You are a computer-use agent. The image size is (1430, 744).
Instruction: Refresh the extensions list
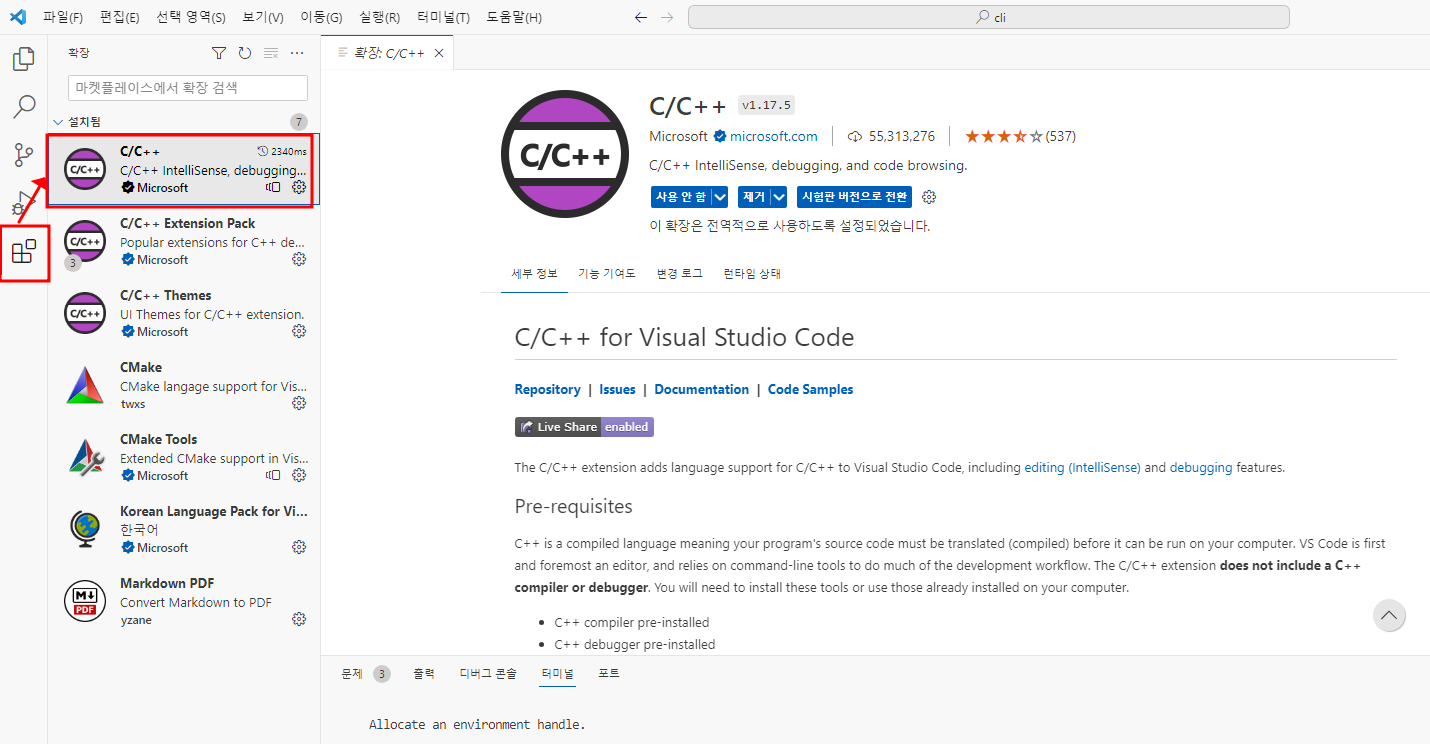click(x=245, y=53)
